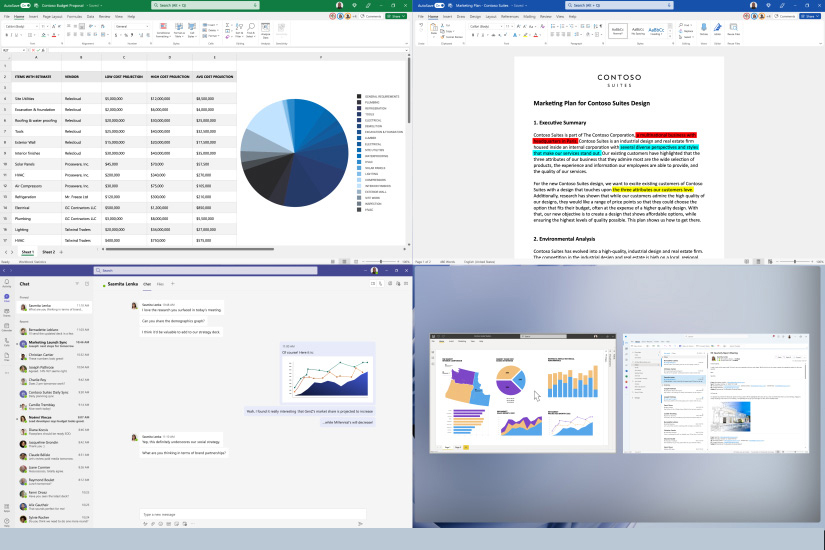Select the Outlook window thumbnail
Viewport: 825px width, 550px height.
tap(716, 393)
